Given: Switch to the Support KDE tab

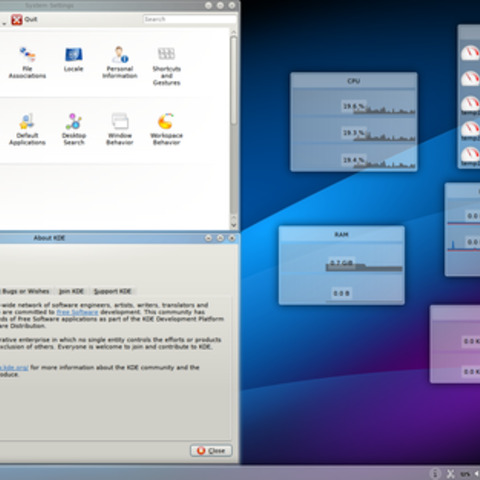Looking at the screenshot, I should (112, 291).
